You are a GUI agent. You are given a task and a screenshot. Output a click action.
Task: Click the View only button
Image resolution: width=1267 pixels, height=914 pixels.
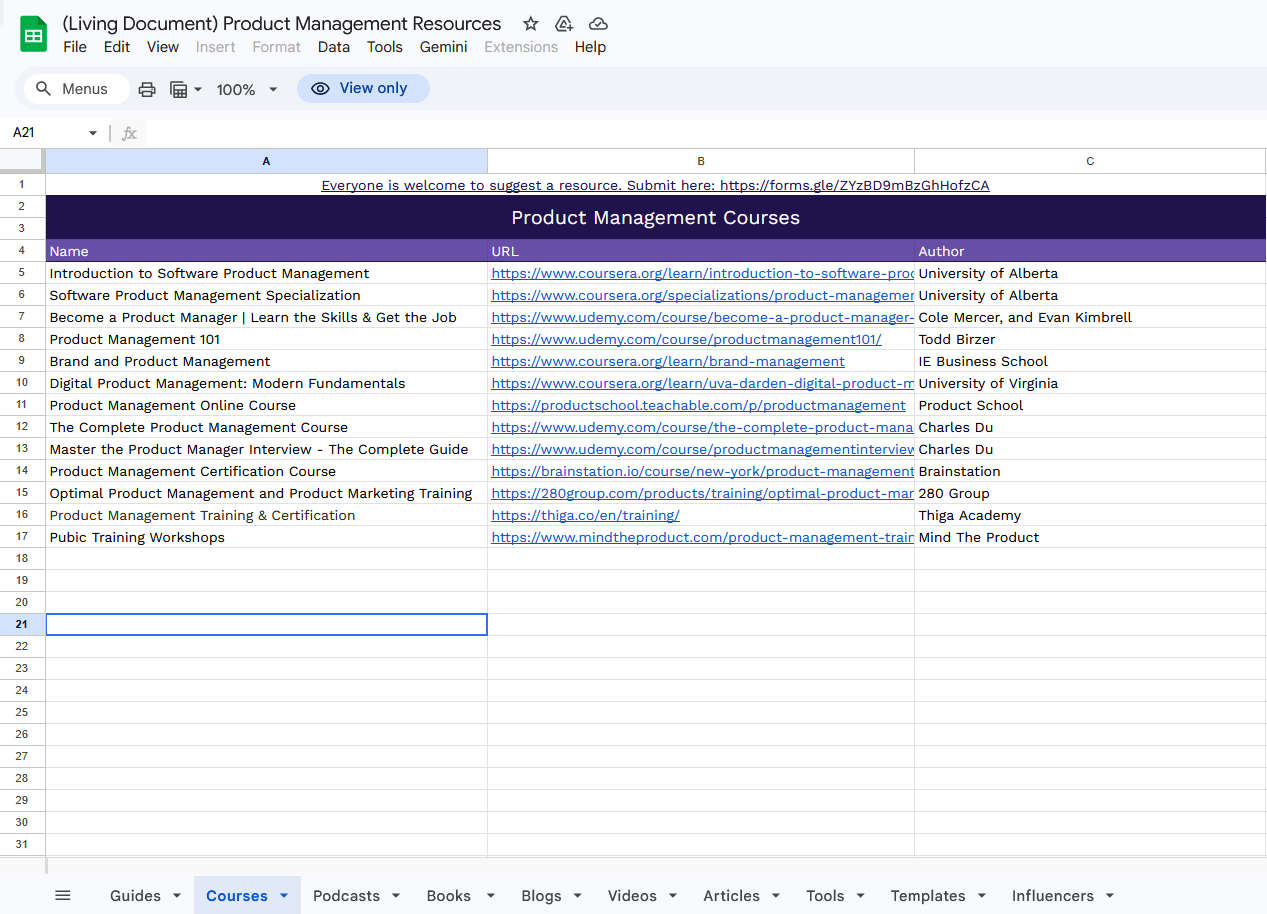363,88
